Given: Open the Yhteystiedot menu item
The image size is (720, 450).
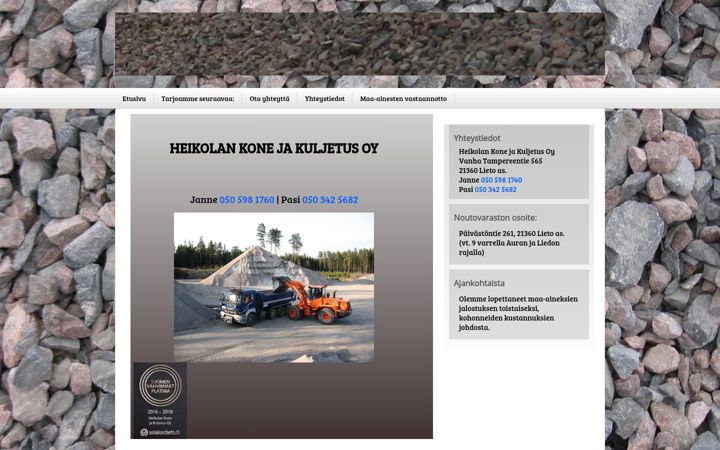Looking at the screenshot, I should pos(325,99).
